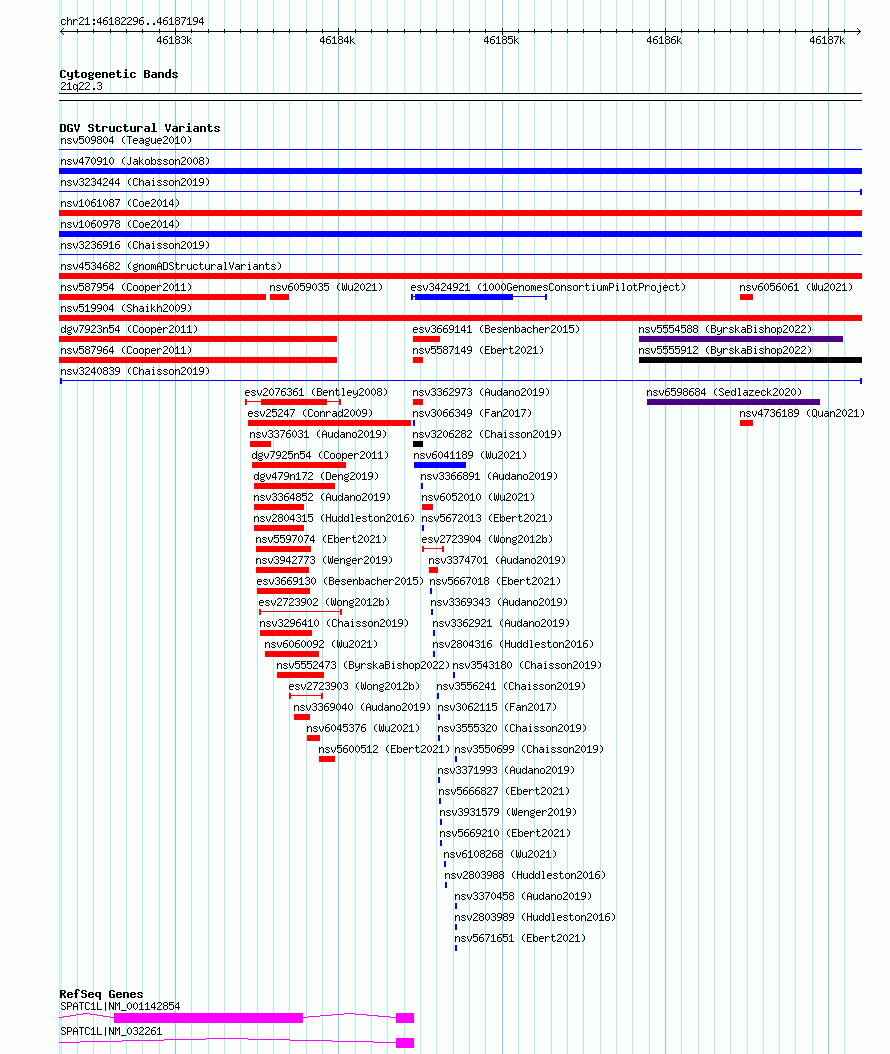Select nsv3364852 (Audano2019) label
Image resolution: width=890 pixels, height=1054 pixels.
pos(322,497)
